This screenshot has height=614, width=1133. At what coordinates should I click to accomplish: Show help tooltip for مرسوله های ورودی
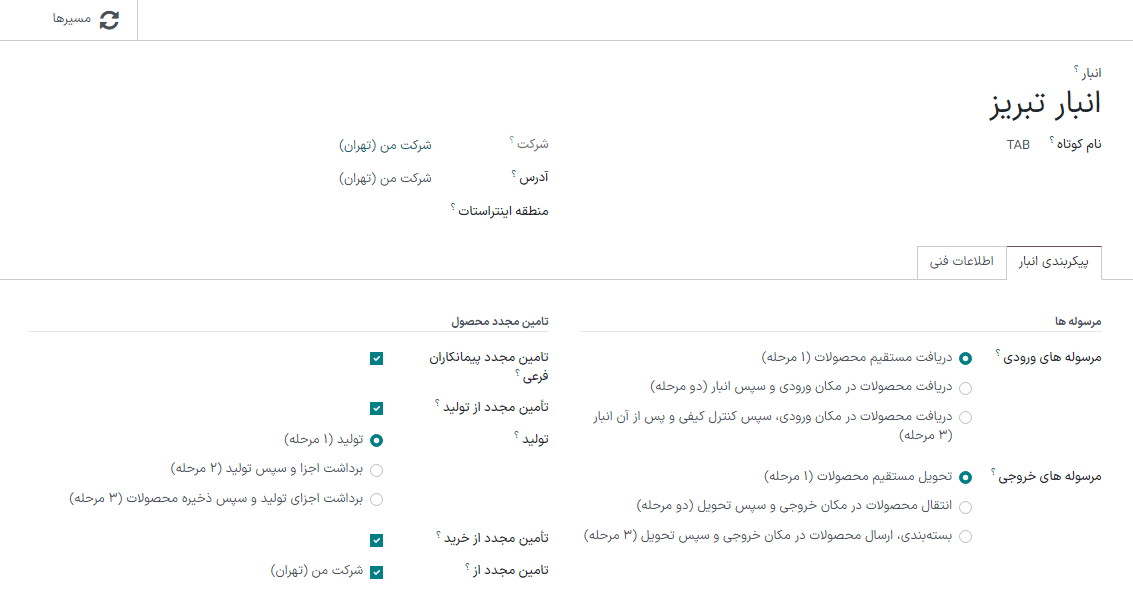pos(998,353)
